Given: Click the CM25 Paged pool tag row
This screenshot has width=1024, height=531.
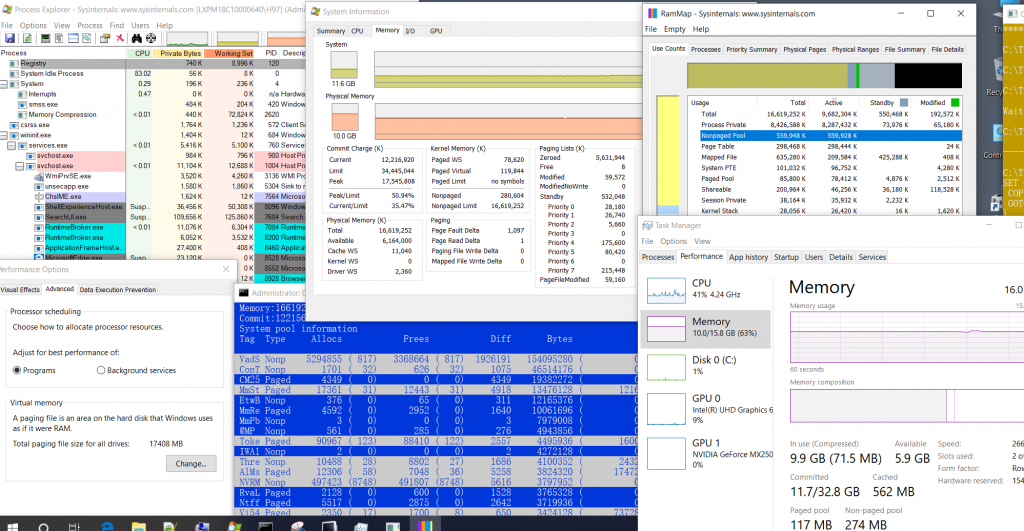Looking at the screenshot, I should coord(436,379).
